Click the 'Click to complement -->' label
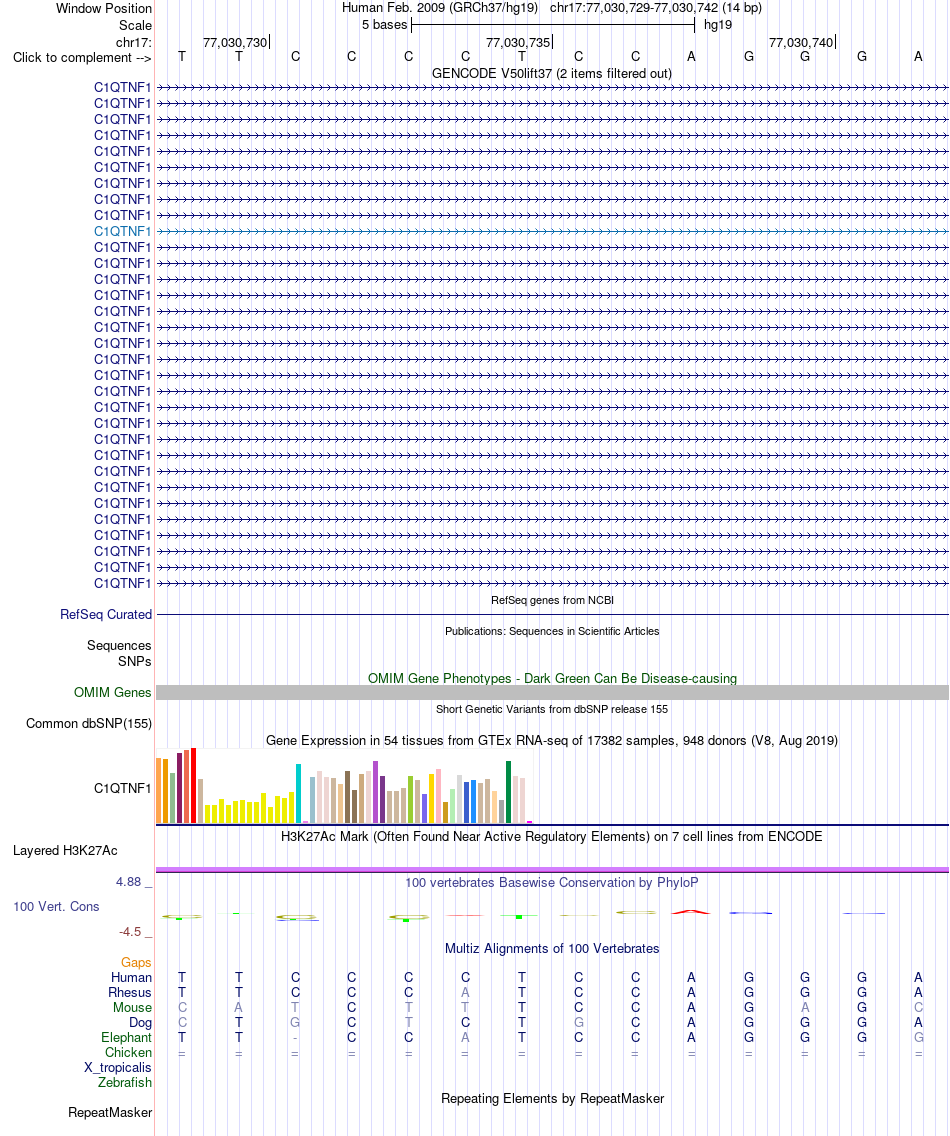The image size is (950, 1136). 82,57
